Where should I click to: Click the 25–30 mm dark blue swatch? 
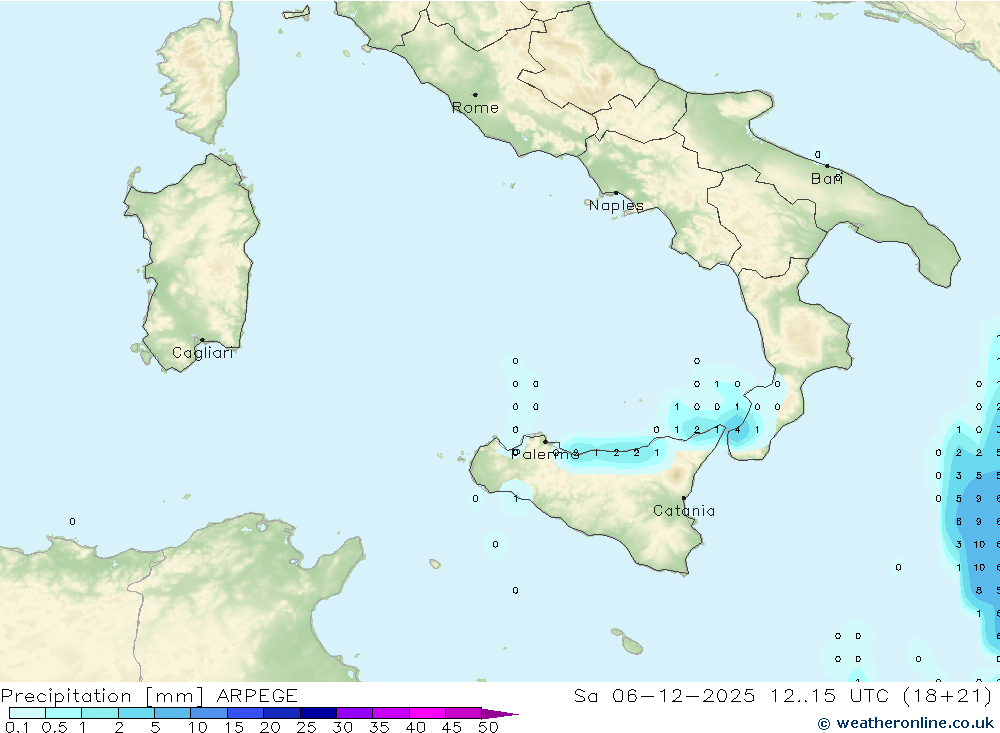(x=318, y=713)
